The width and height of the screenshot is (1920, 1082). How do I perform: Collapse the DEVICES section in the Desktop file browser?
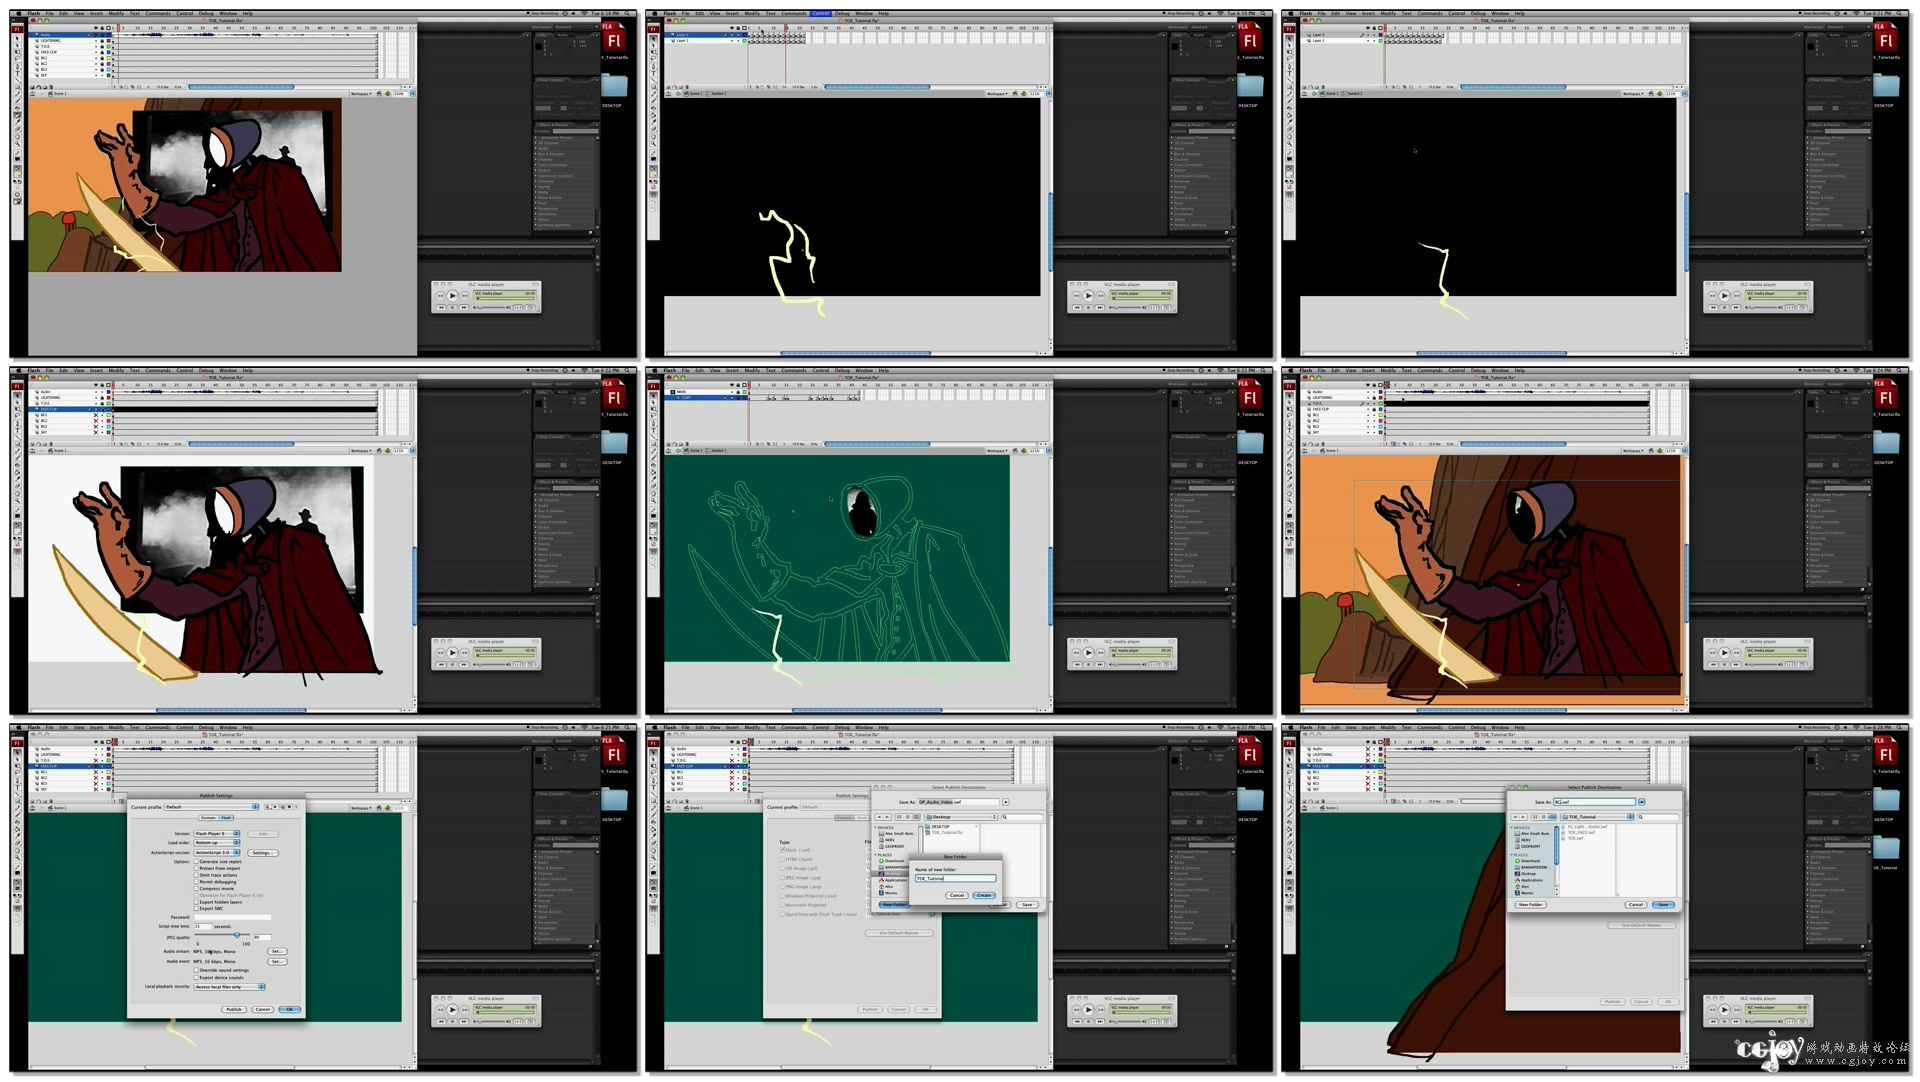[875, 827]
